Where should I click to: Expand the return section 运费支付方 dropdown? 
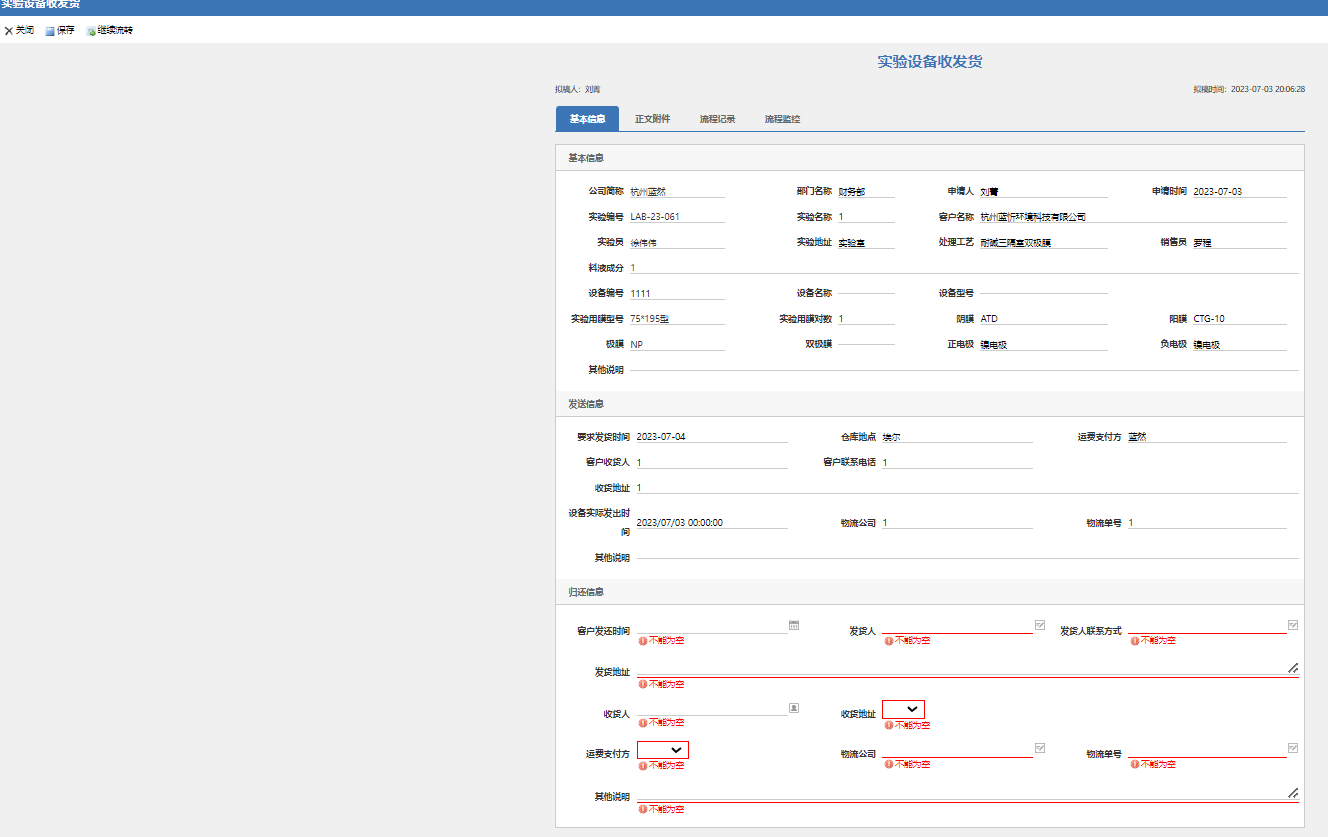[x=663, y=750]
